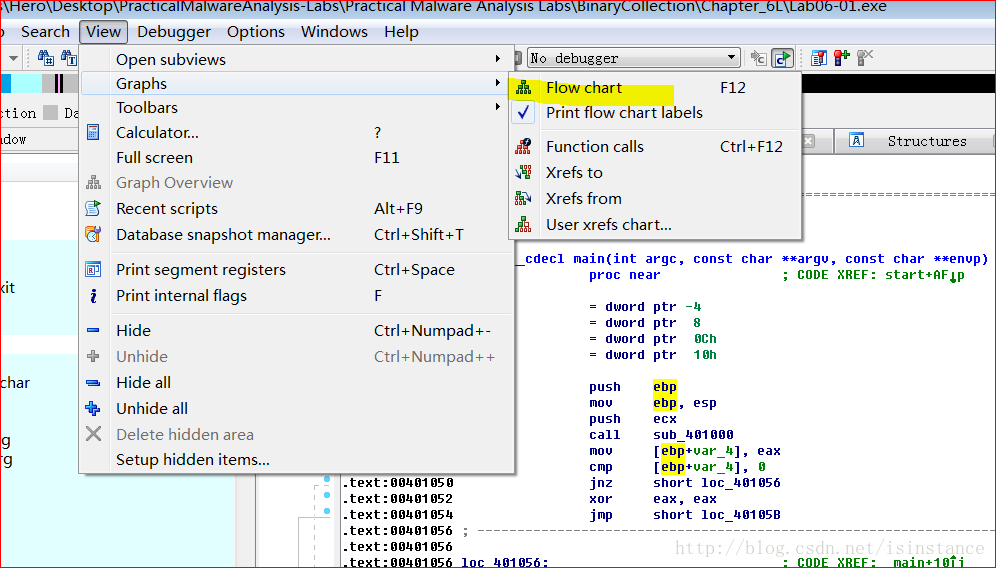Click the blue window toolbar icon
The width and height of the screenshot is (996, 568).
(x=819, y=58)
